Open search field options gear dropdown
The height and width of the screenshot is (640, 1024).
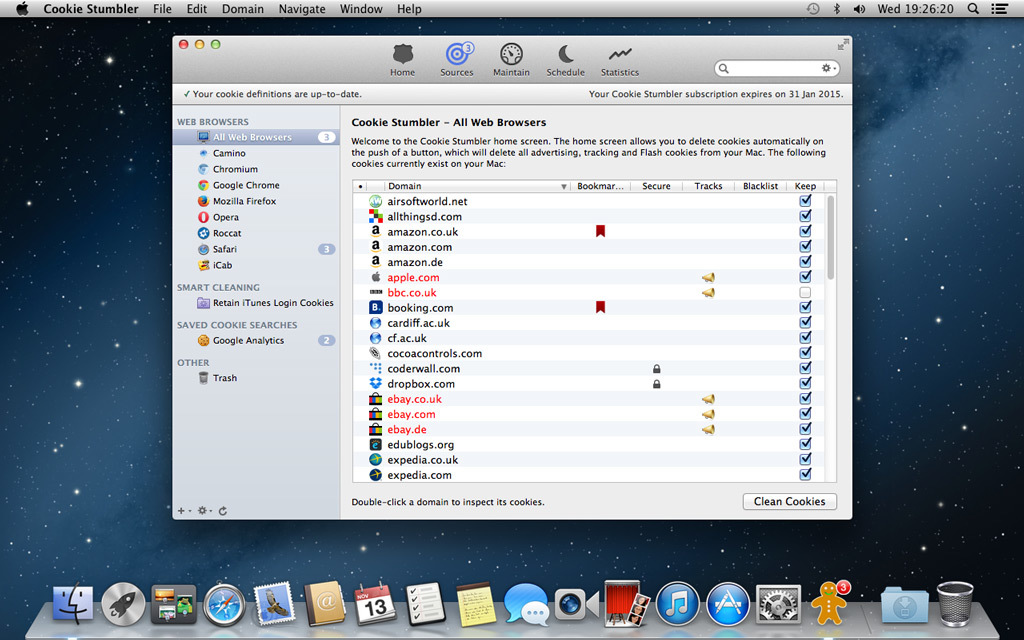coord(828,68)
